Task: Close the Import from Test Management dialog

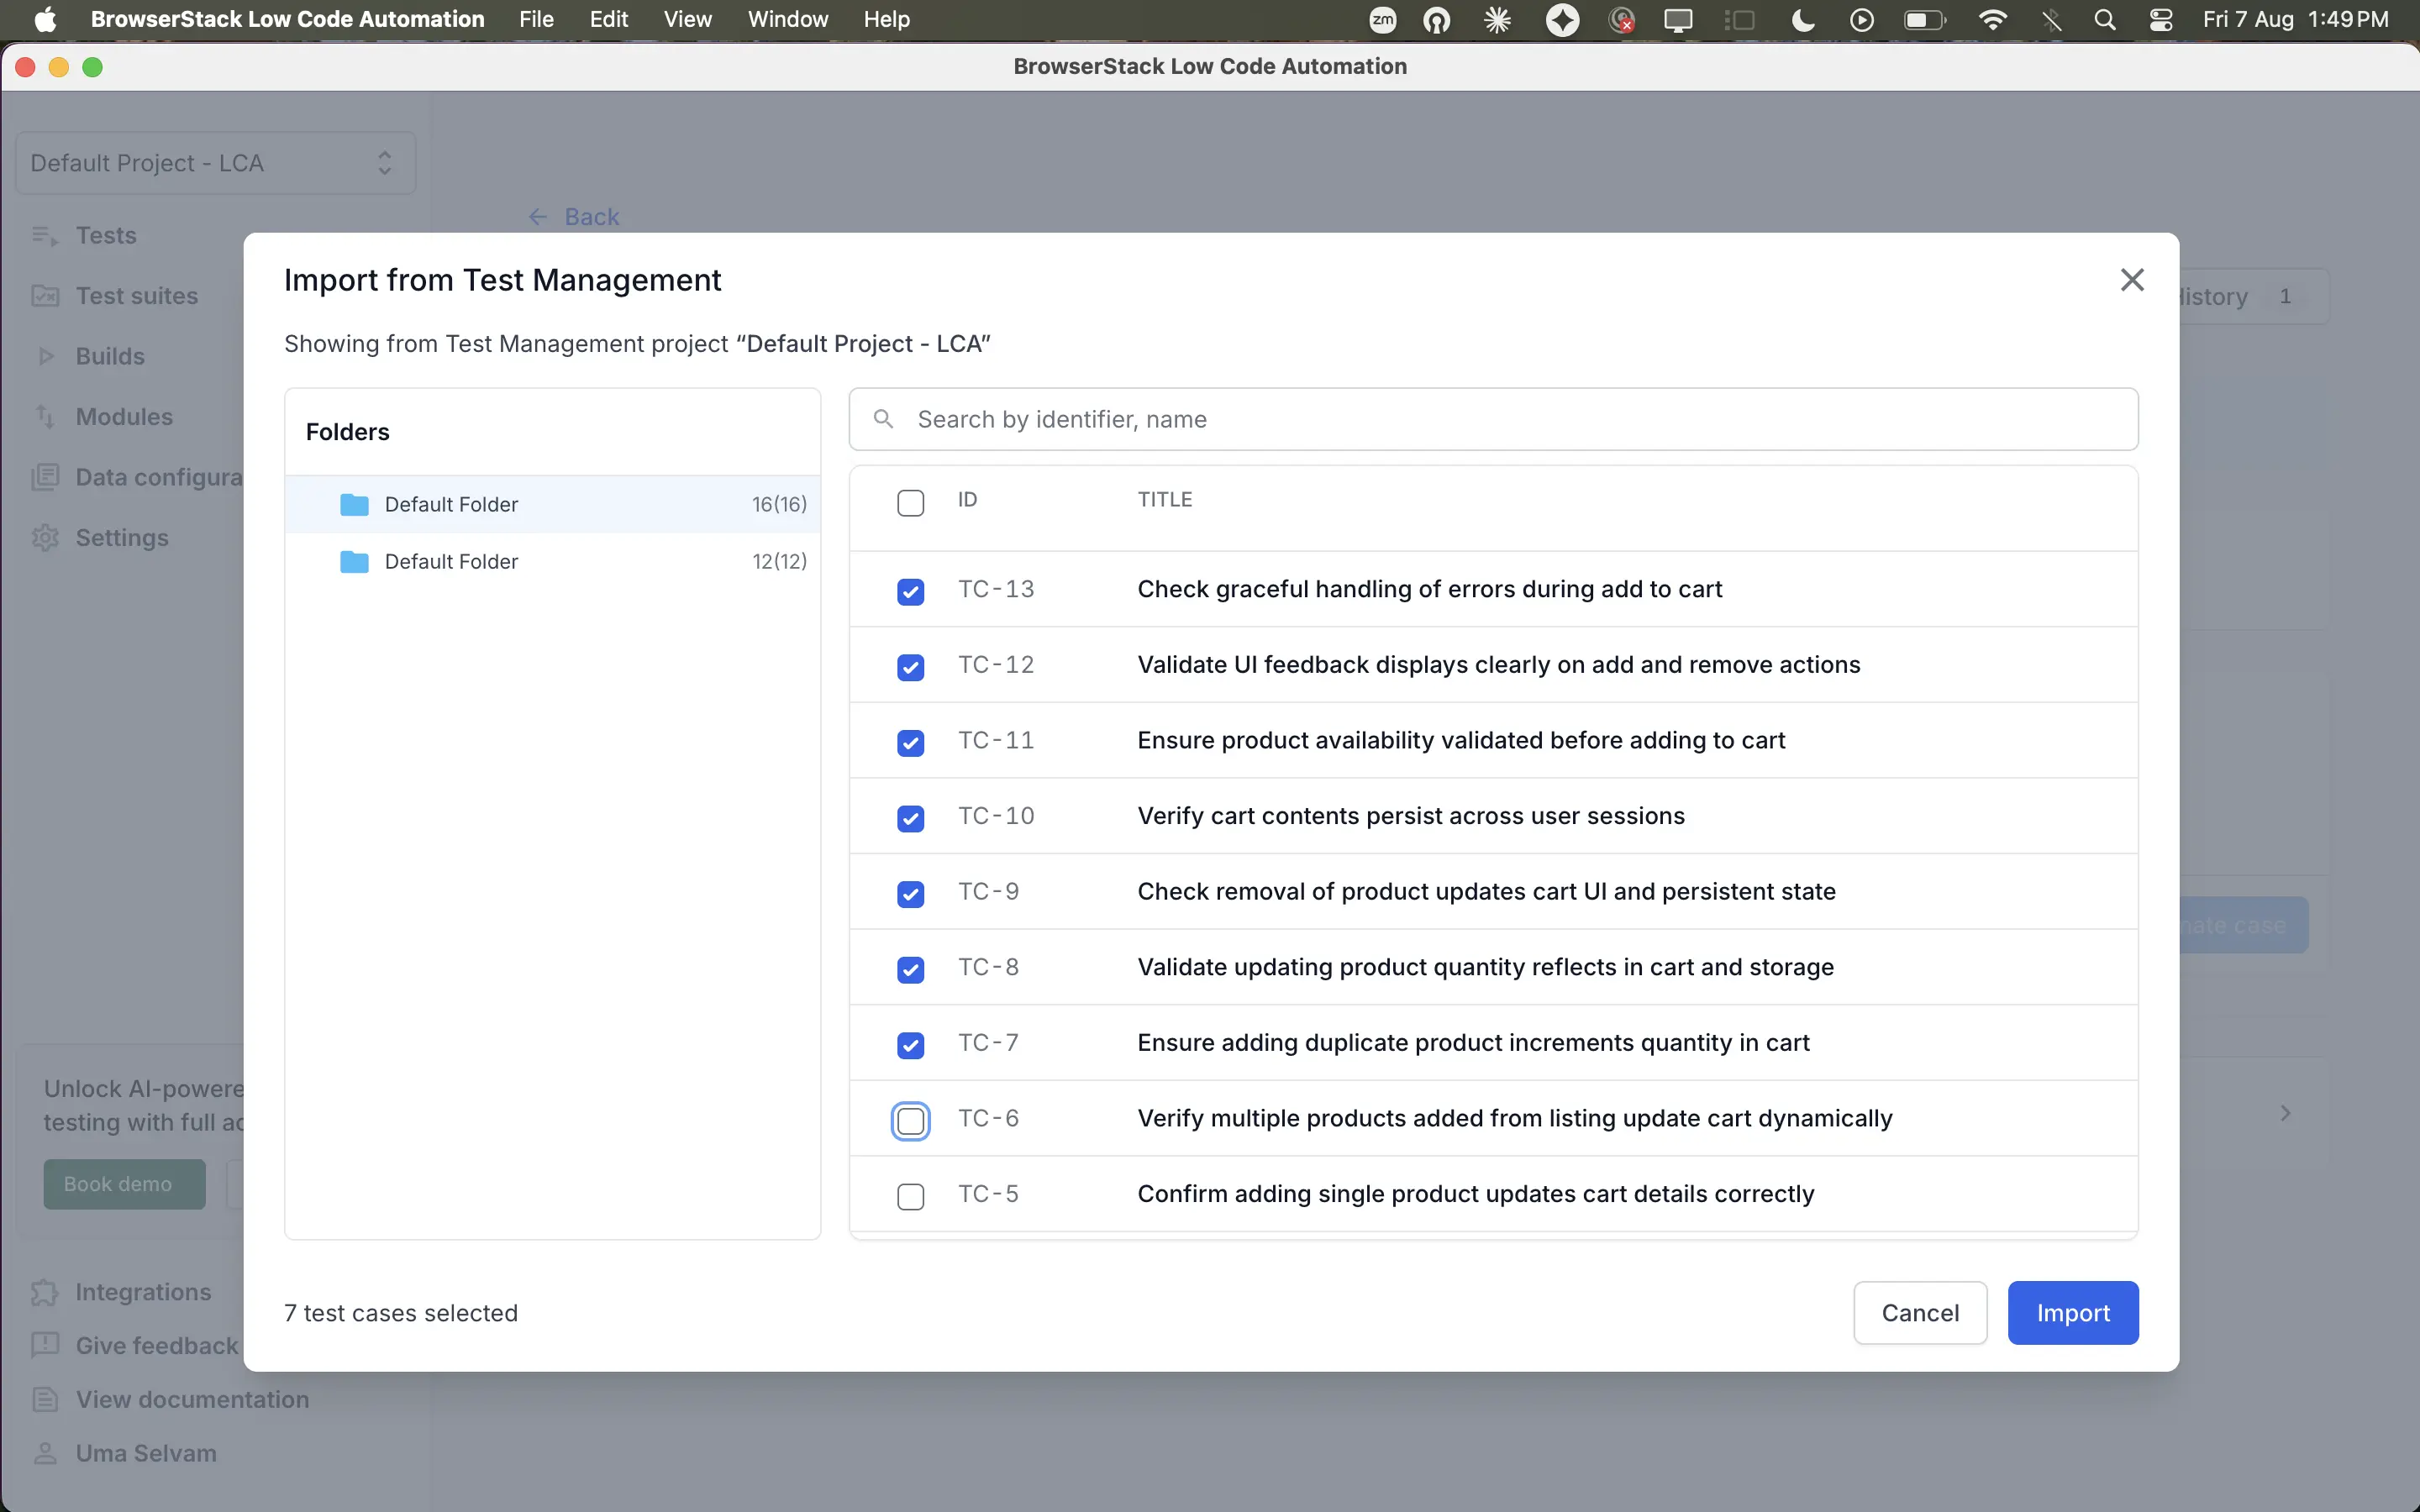Action: (x=2132, y=280)
